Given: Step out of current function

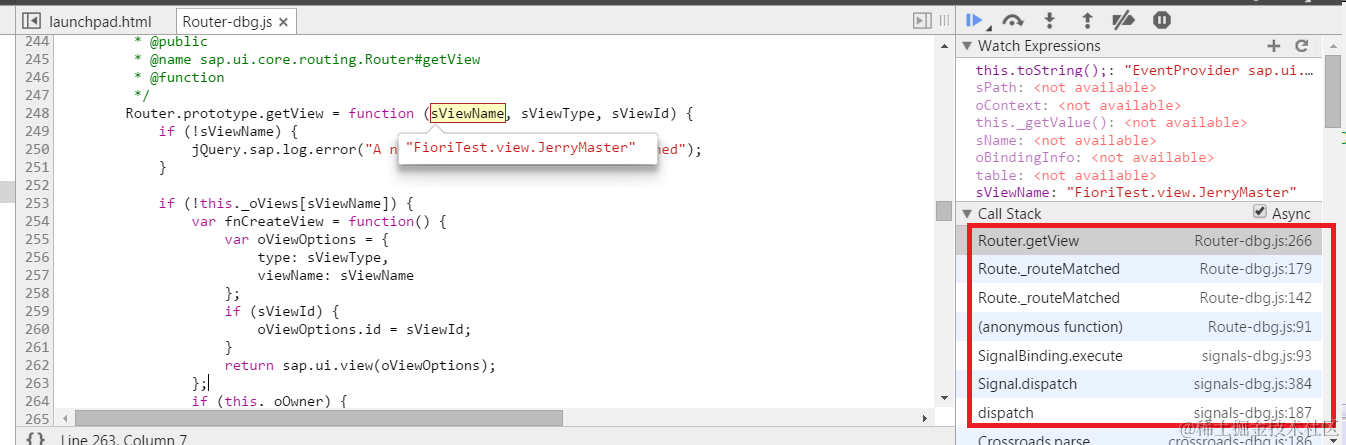Looking at the screenshot, I should pyautogui.click(x=1087, y=20).
